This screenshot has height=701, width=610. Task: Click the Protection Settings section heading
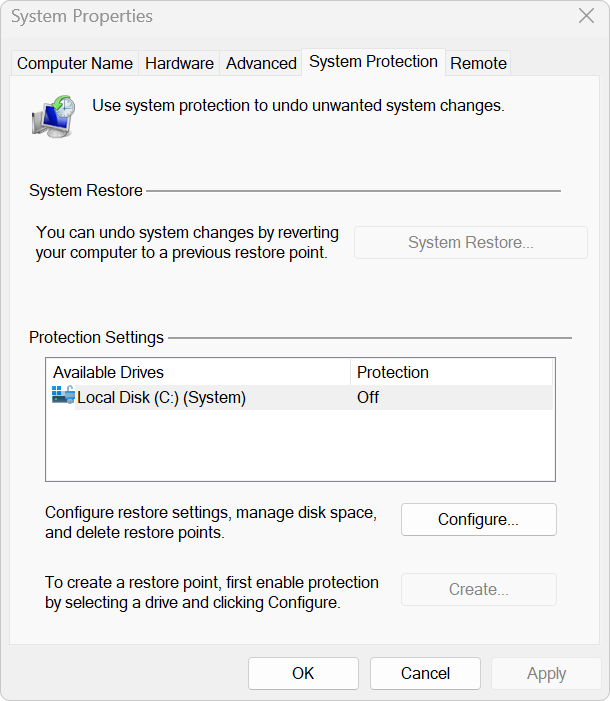click(97, 338)
